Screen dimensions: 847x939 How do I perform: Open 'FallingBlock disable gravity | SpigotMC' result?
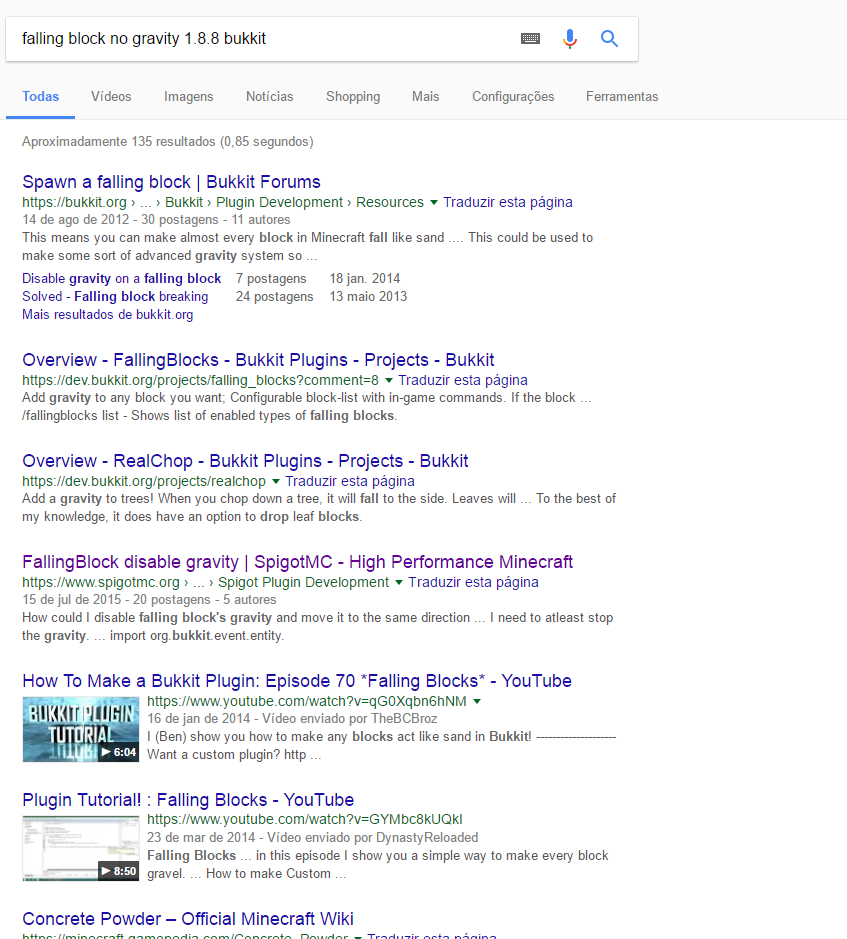pos(298,562)
